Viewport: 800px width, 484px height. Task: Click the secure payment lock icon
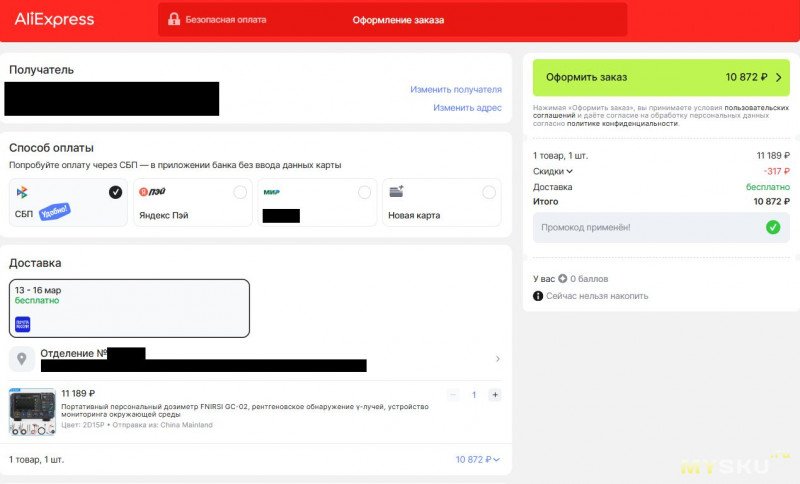[174, 19]
